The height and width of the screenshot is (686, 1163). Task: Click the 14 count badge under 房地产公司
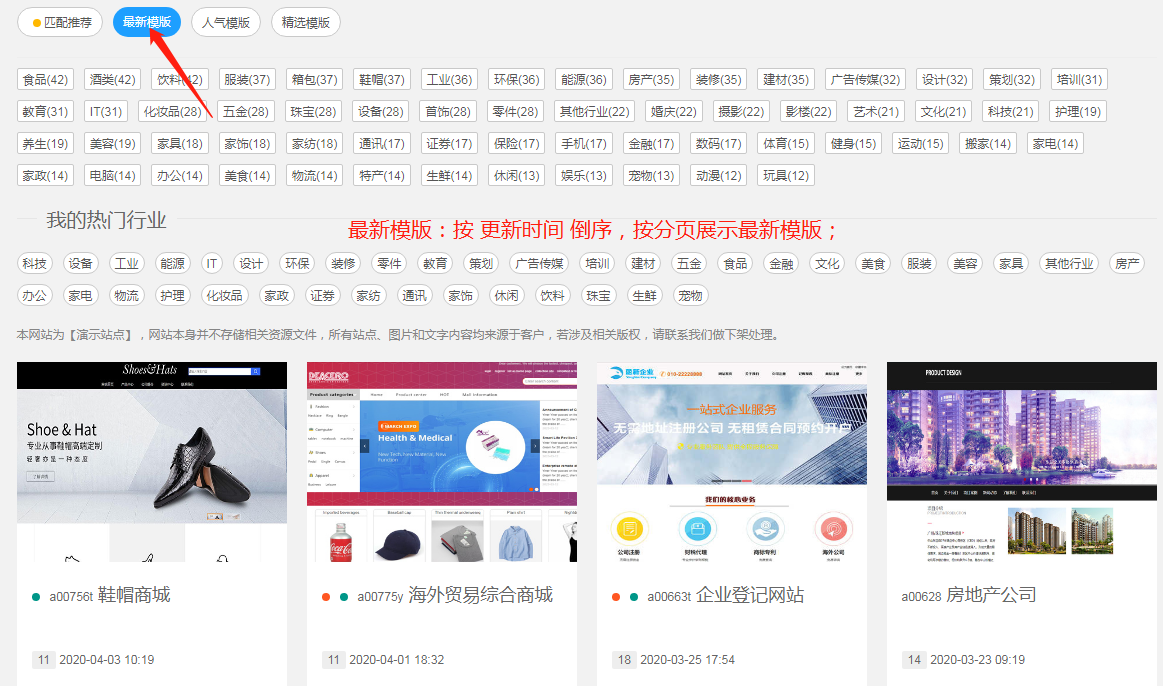[914, 660]
